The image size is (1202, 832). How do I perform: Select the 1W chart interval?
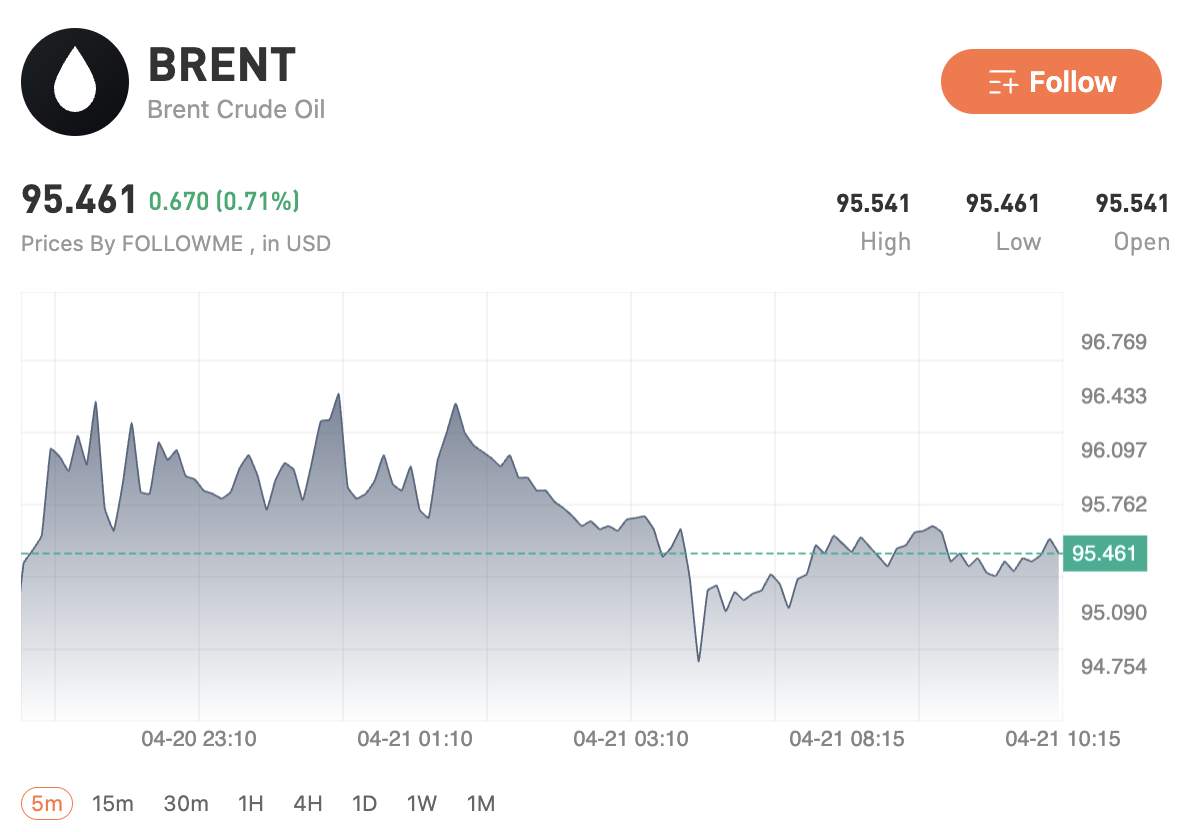point(420,803)
